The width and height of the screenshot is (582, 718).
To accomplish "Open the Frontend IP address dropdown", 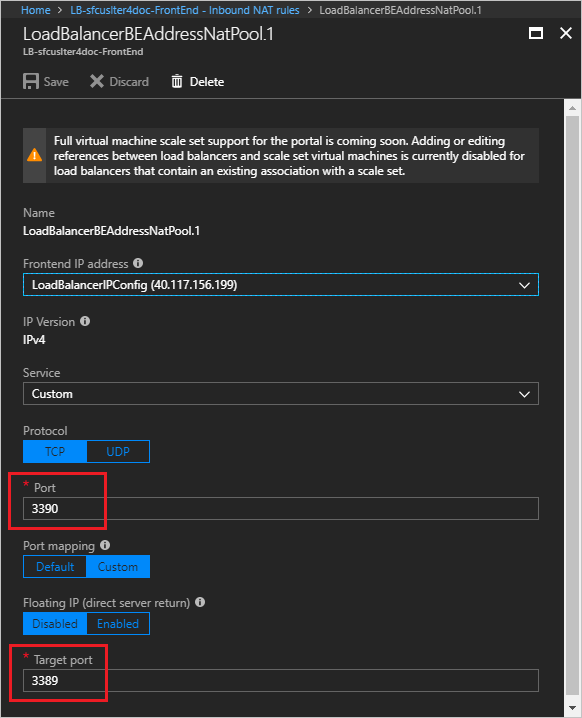I will (281, 285).
